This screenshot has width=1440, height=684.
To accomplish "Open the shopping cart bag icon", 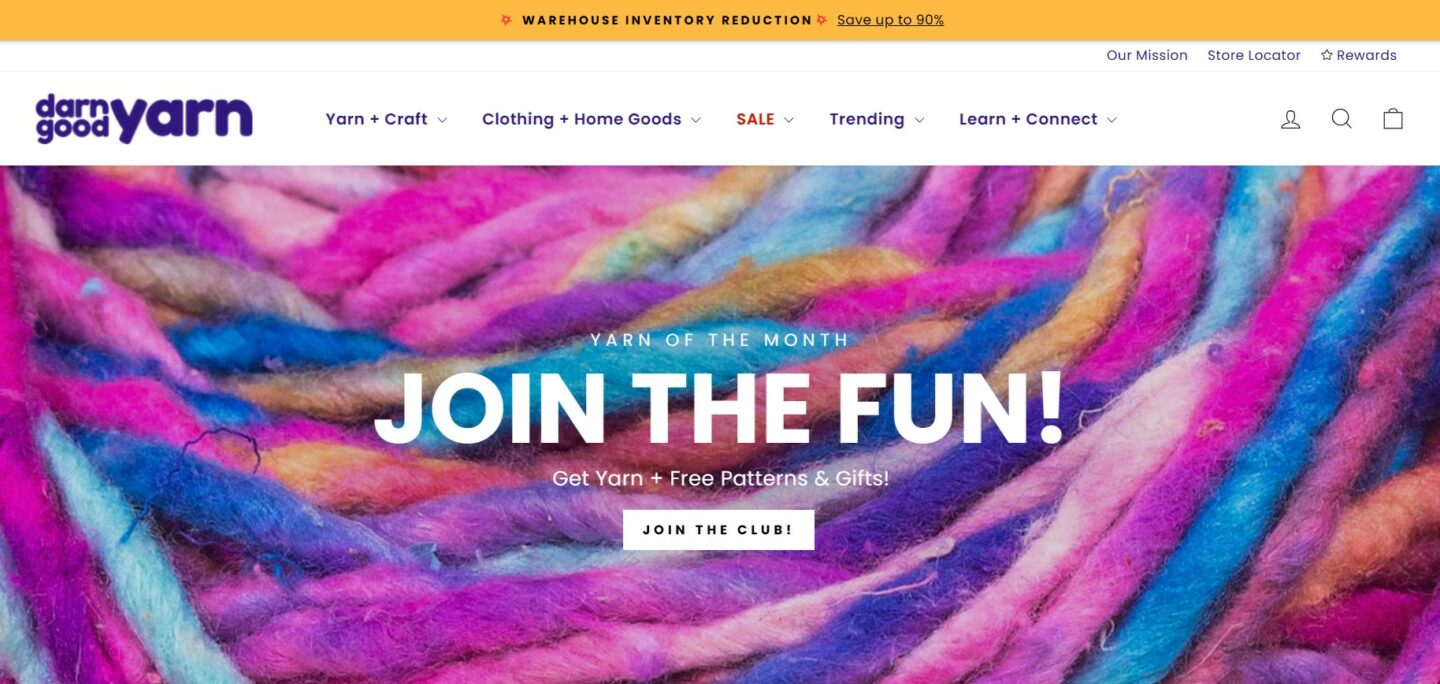I will coord(1393,119).
